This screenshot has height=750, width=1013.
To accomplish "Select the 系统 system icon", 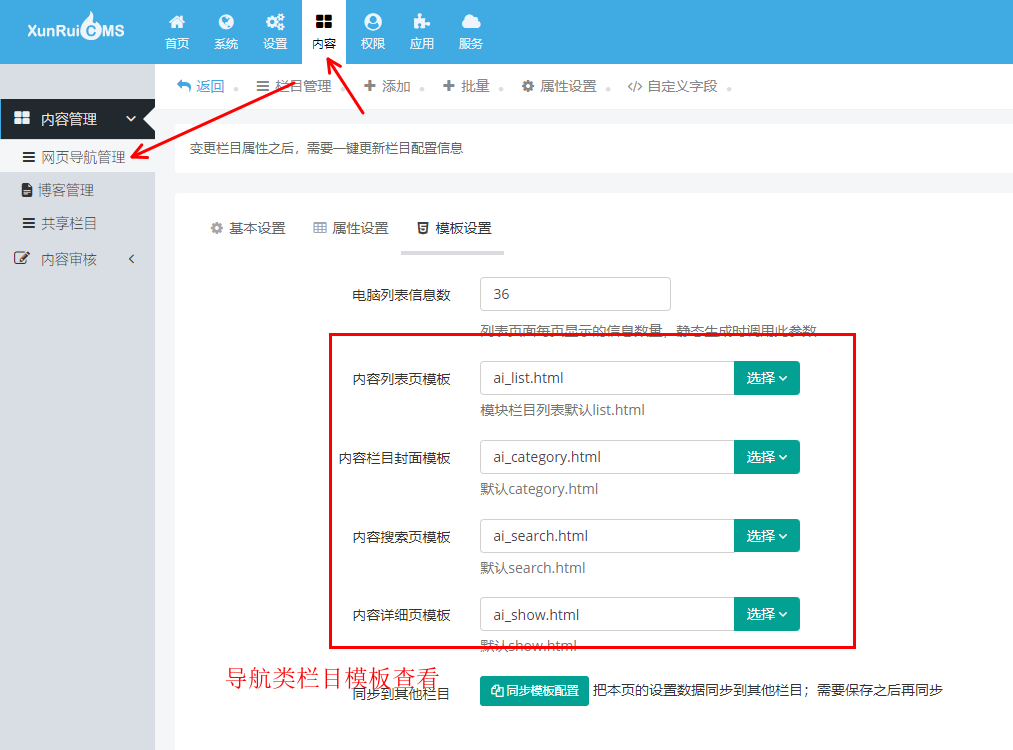I will pyautogui.click(x=227, y=30).
